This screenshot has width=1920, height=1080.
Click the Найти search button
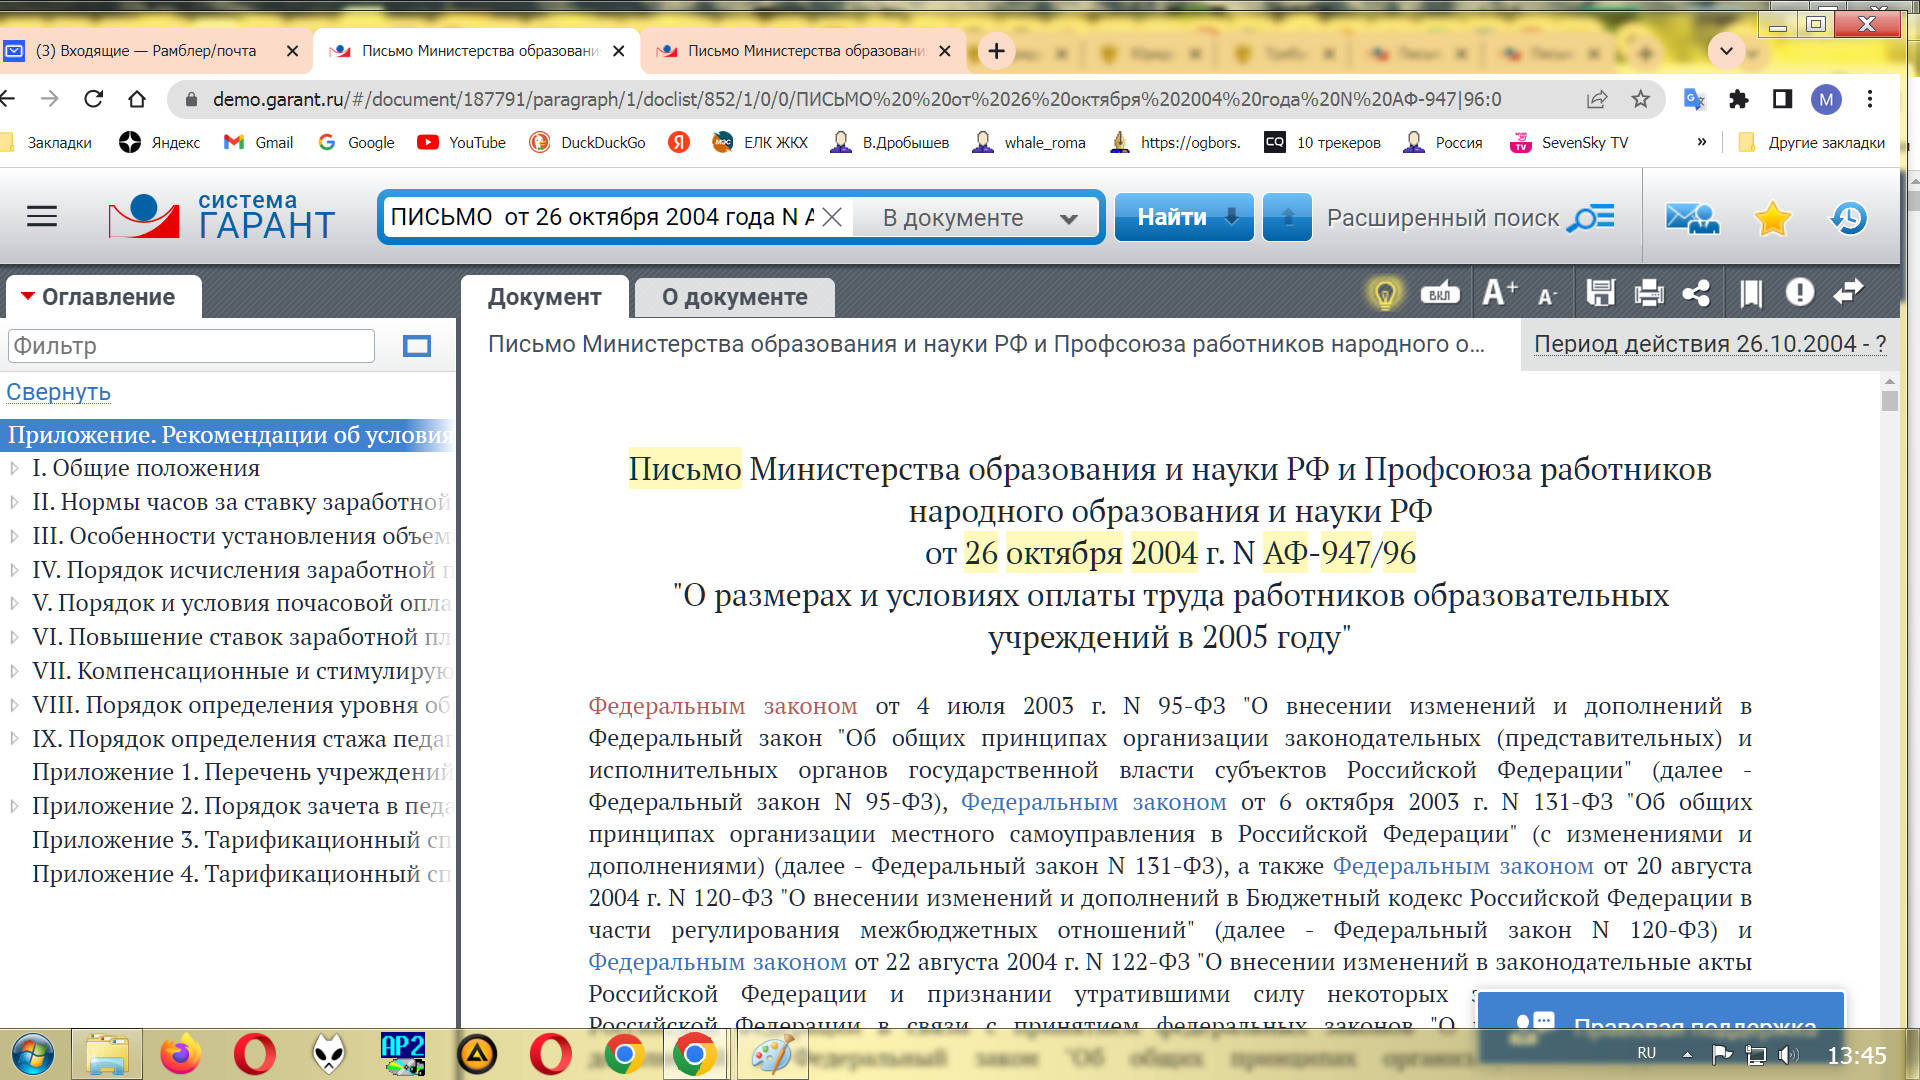click(1184, 217)
